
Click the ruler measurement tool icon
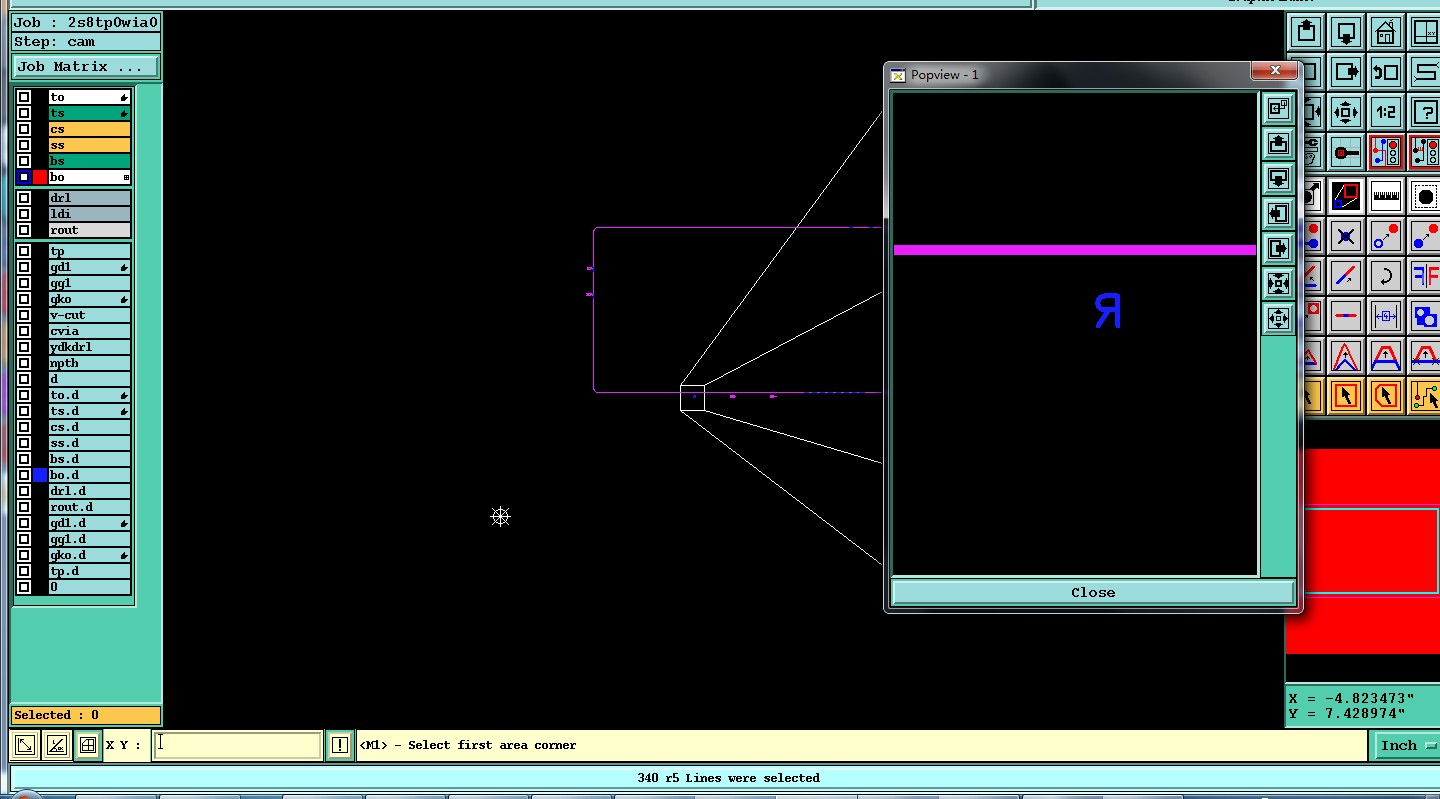[x=1385, y=196]
